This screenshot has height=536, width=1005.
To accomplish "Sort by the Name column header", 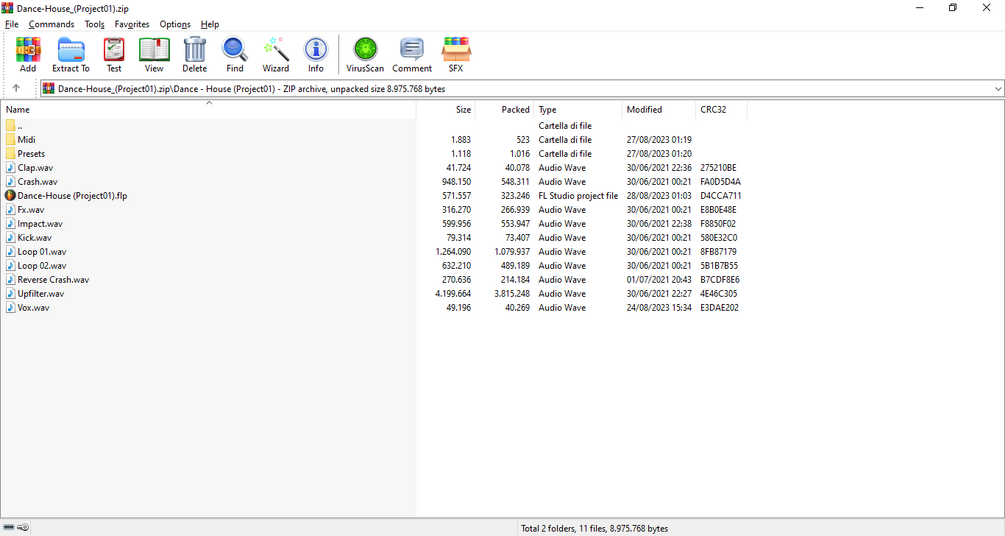I will click(x=208, y=110).
